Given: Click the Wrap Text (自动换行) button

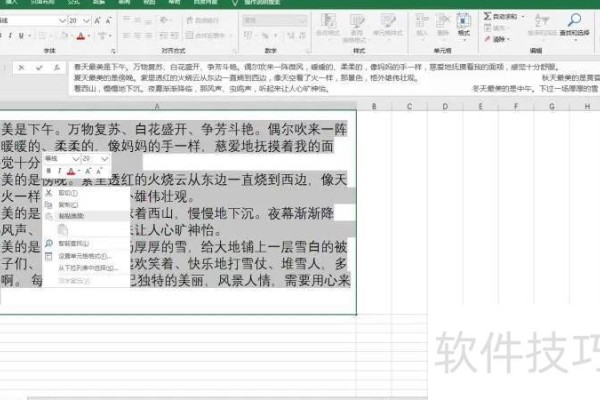Looking at the screenshot, I should [202, 20].
